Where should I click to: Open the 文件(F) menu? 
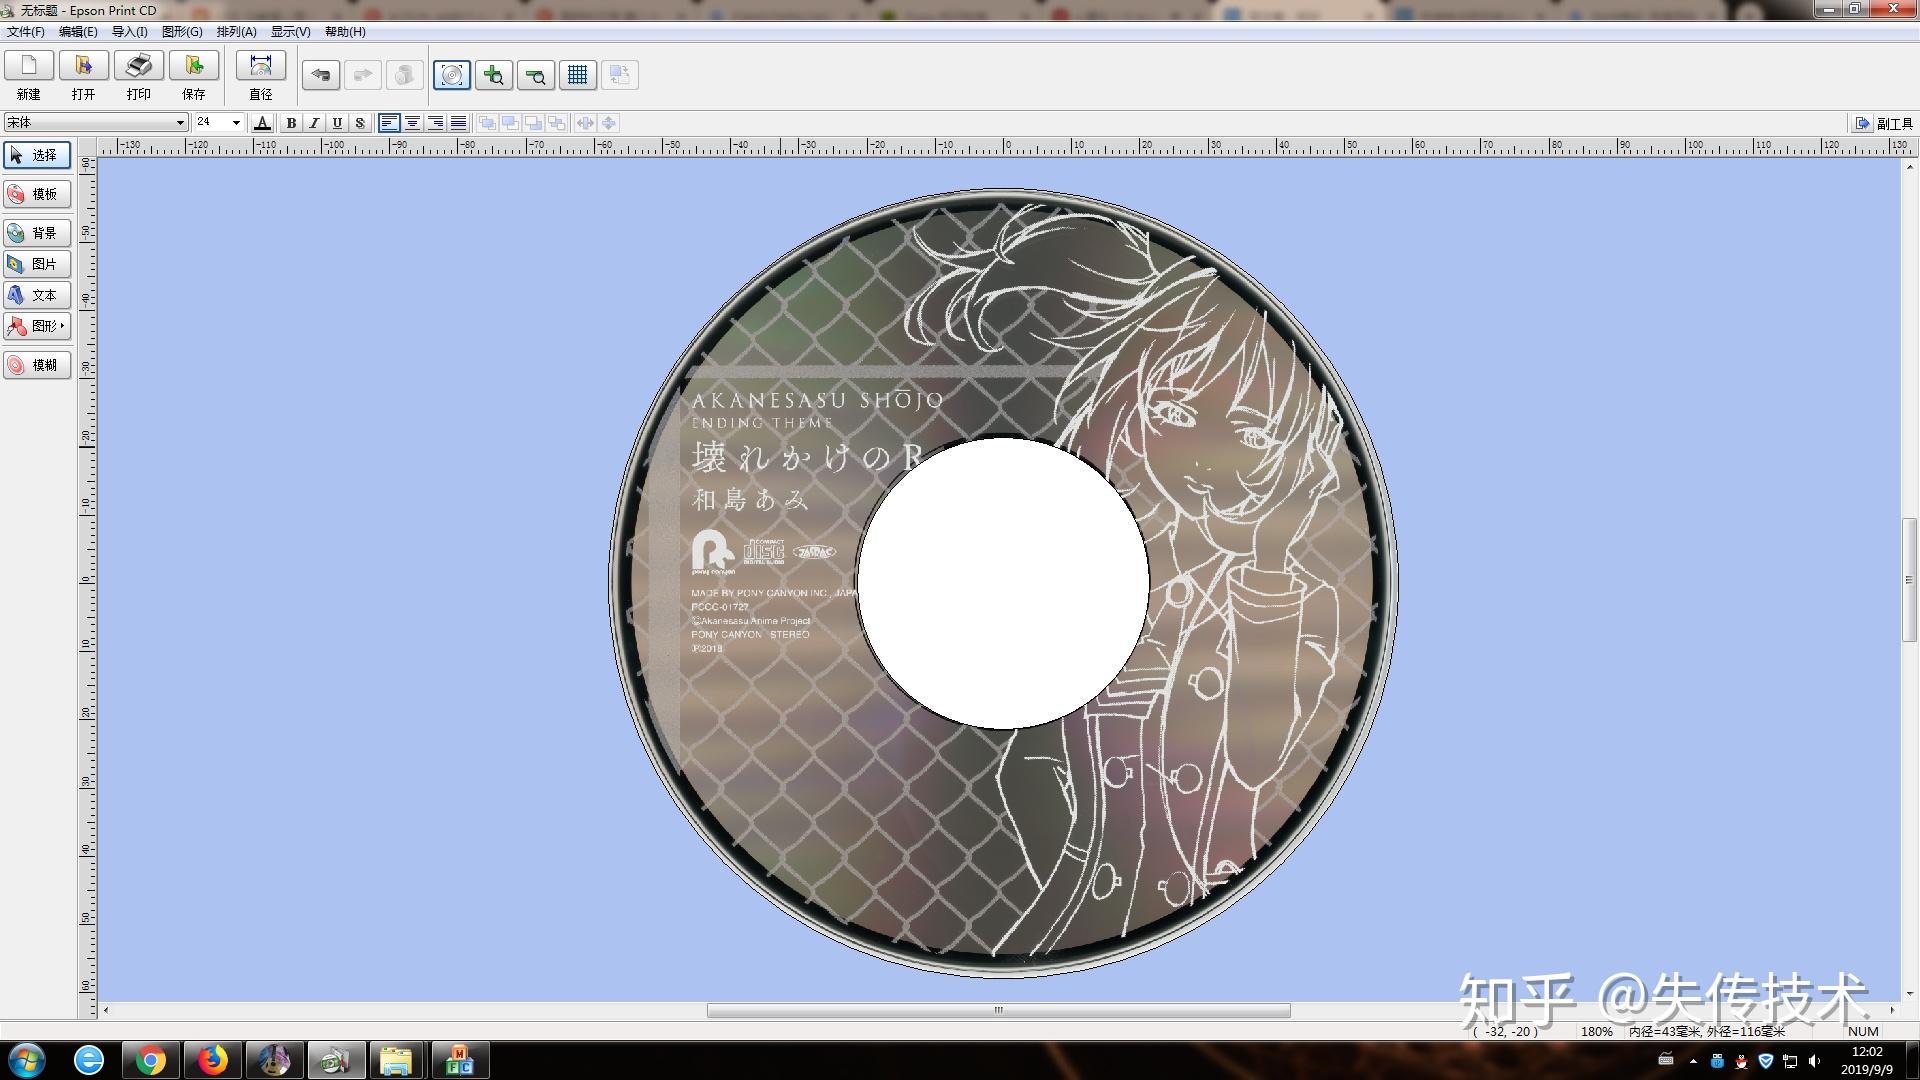click(x=26, y=32)
